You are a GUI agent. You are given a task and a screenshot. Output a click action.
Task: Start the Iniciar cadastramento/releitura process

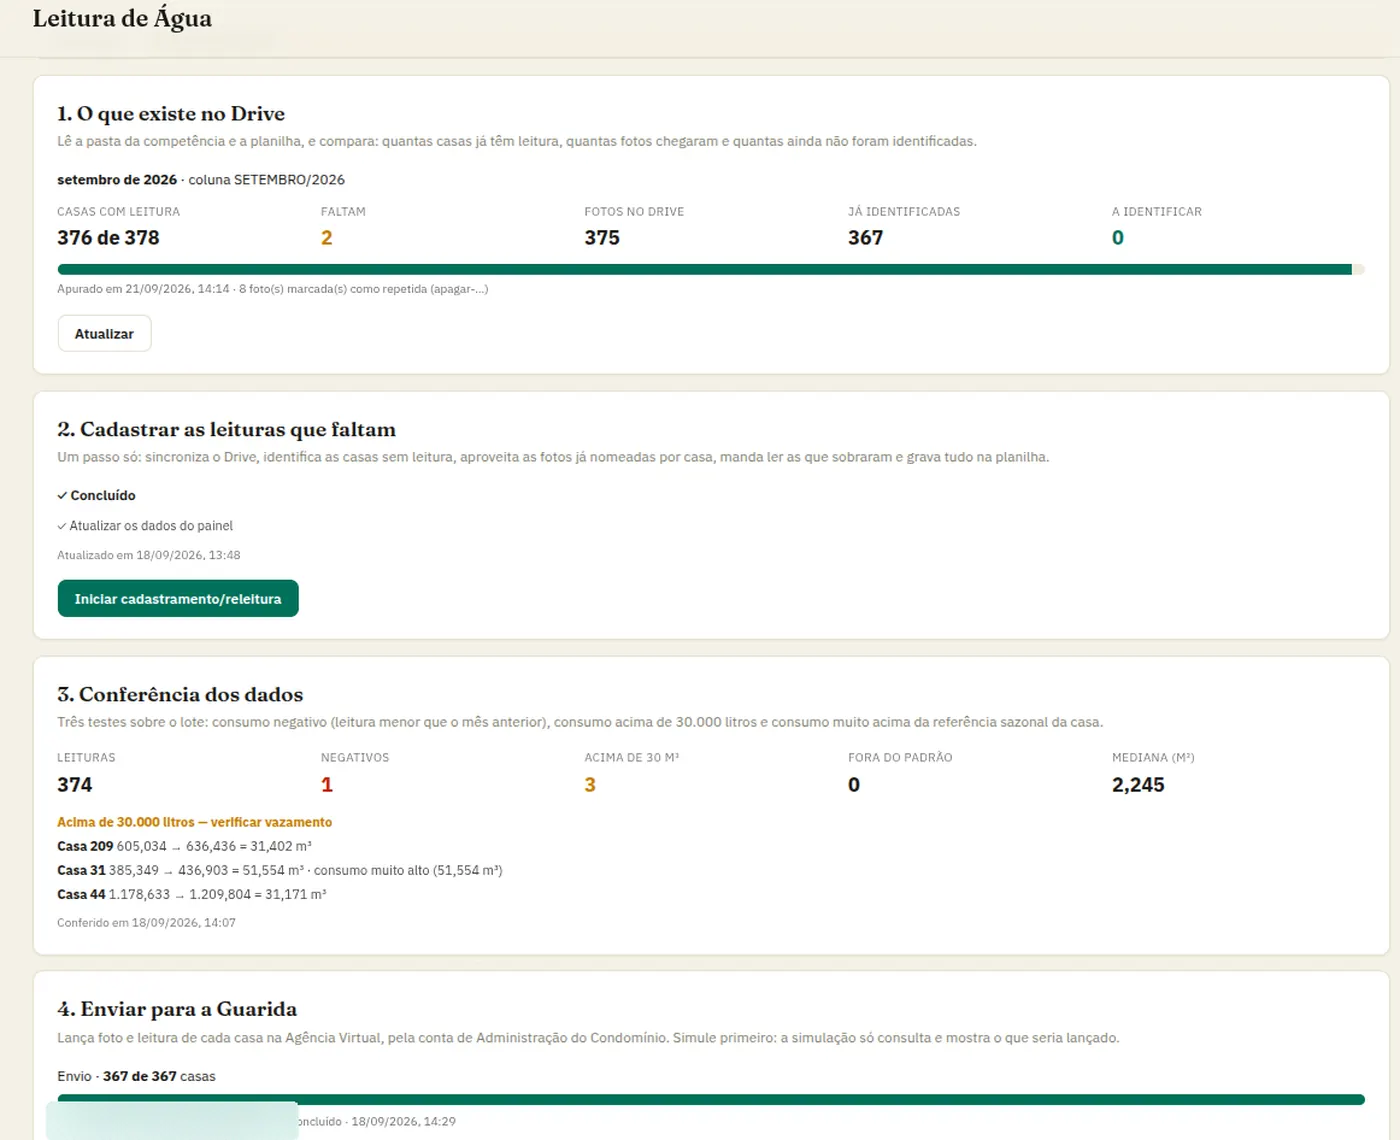pyautogui.click(x=178, y=599)
